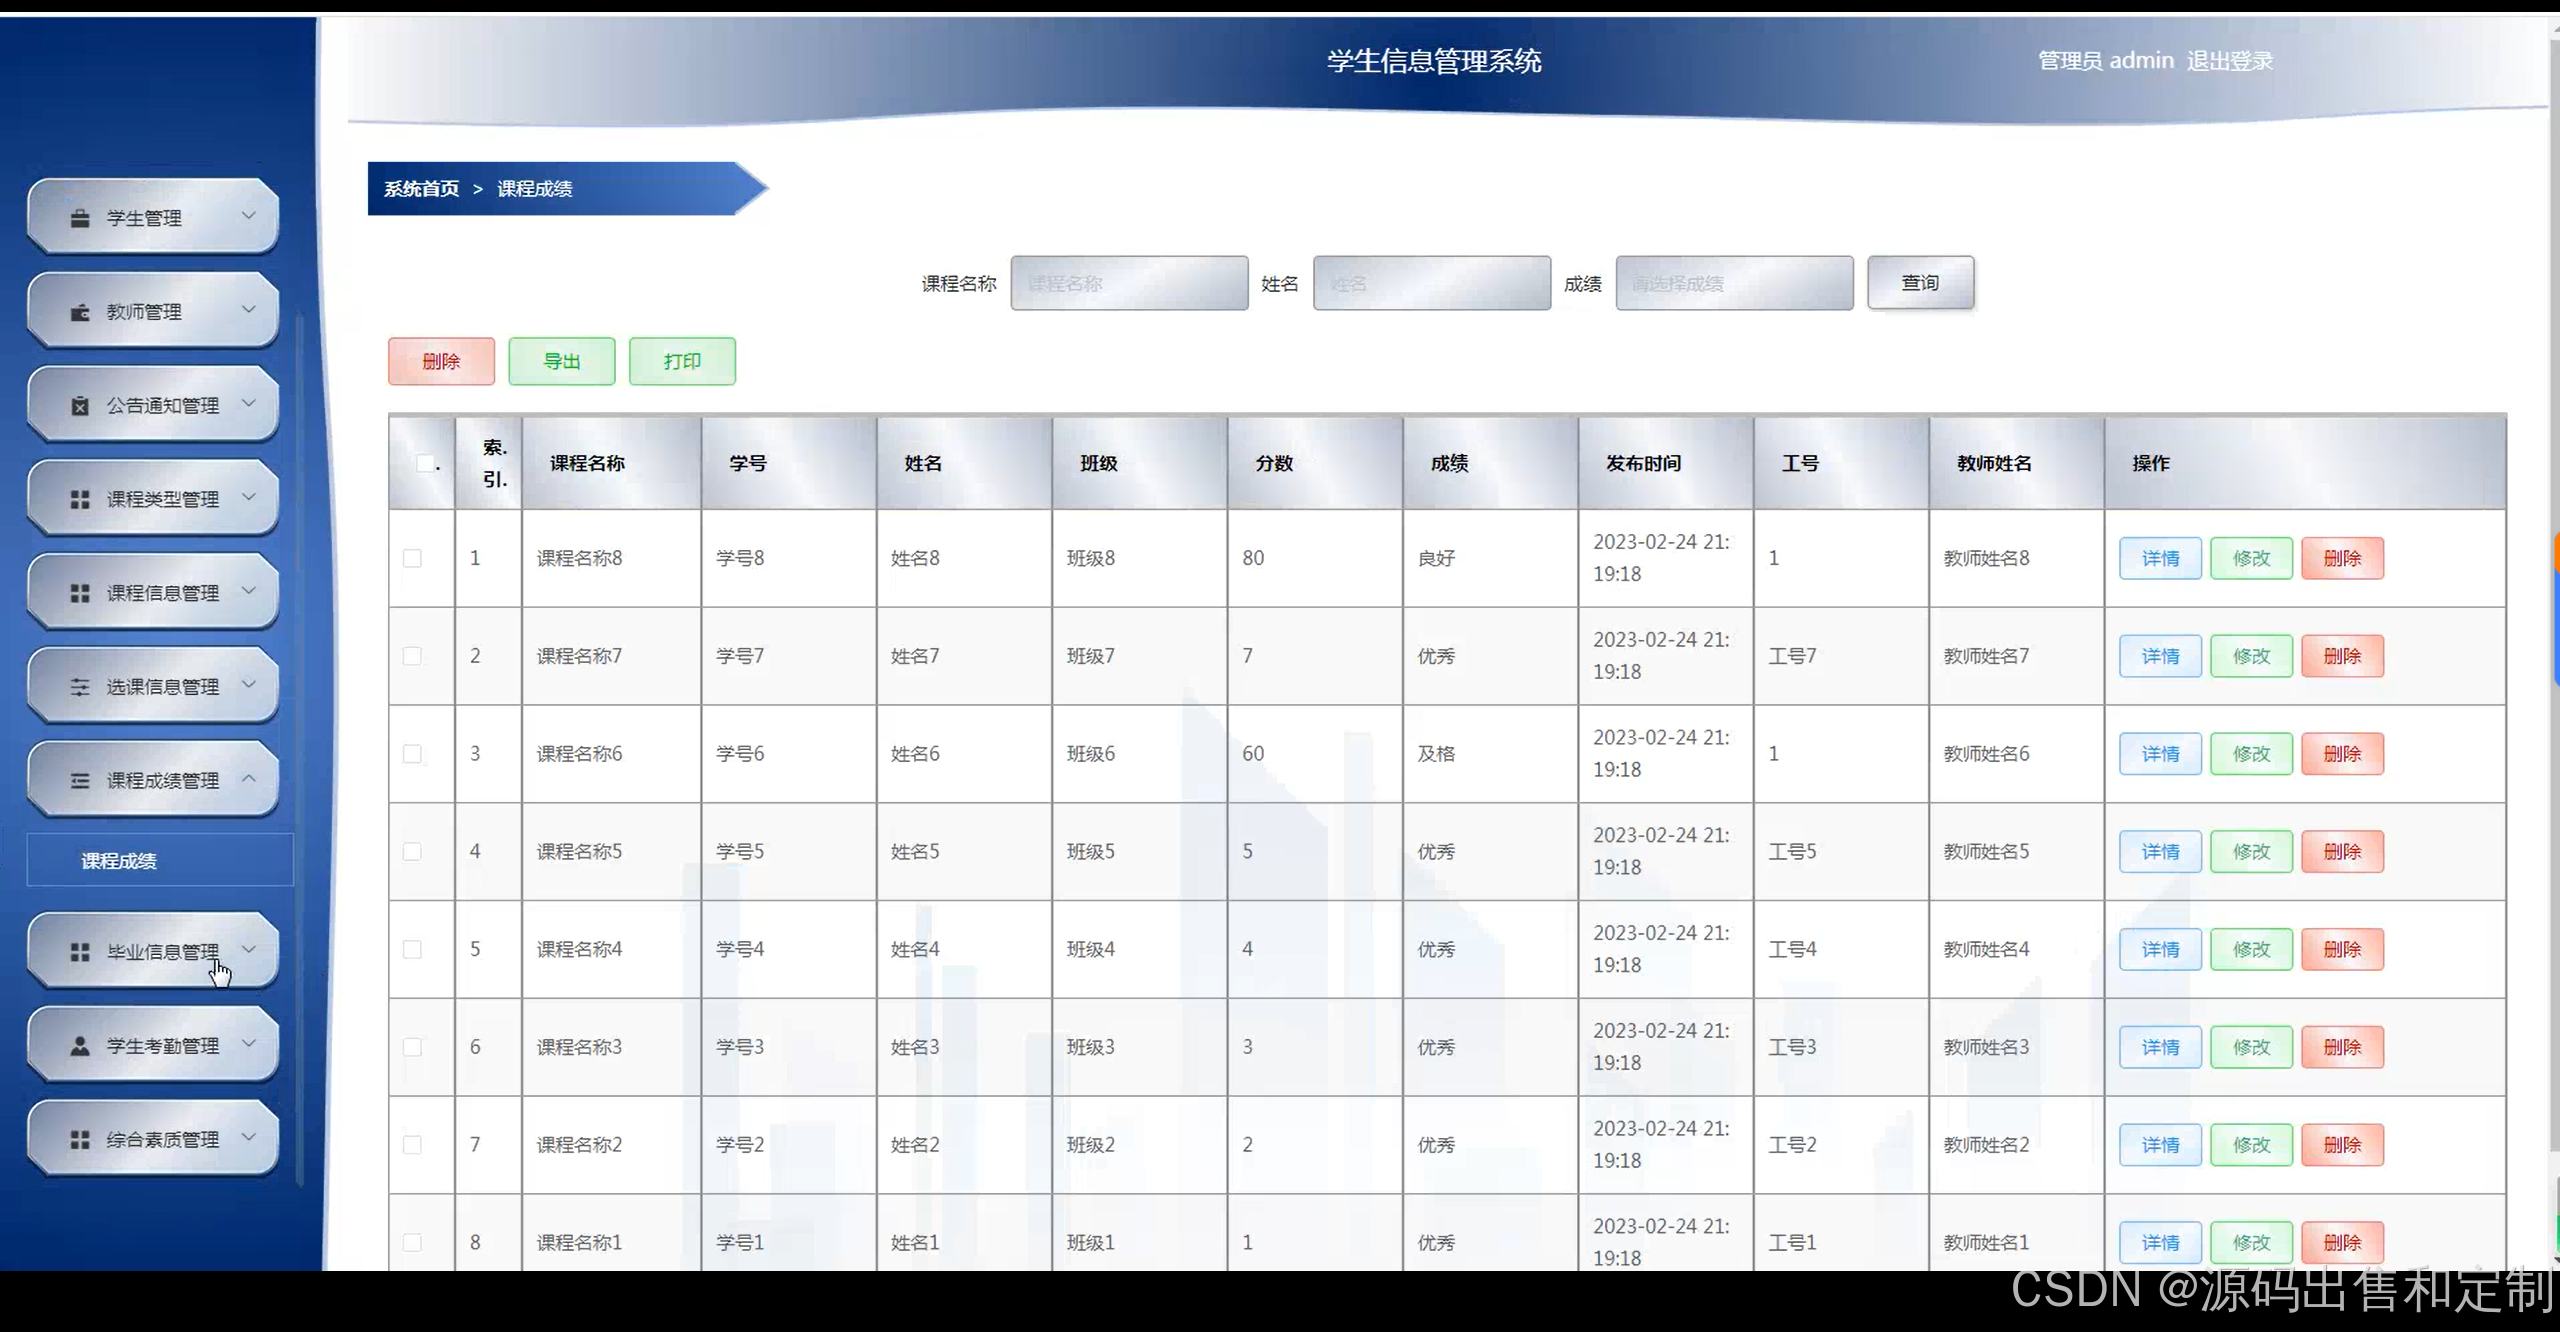Click the 导出 export button
Screen dimensions: 2560x1332
[561, 361]
